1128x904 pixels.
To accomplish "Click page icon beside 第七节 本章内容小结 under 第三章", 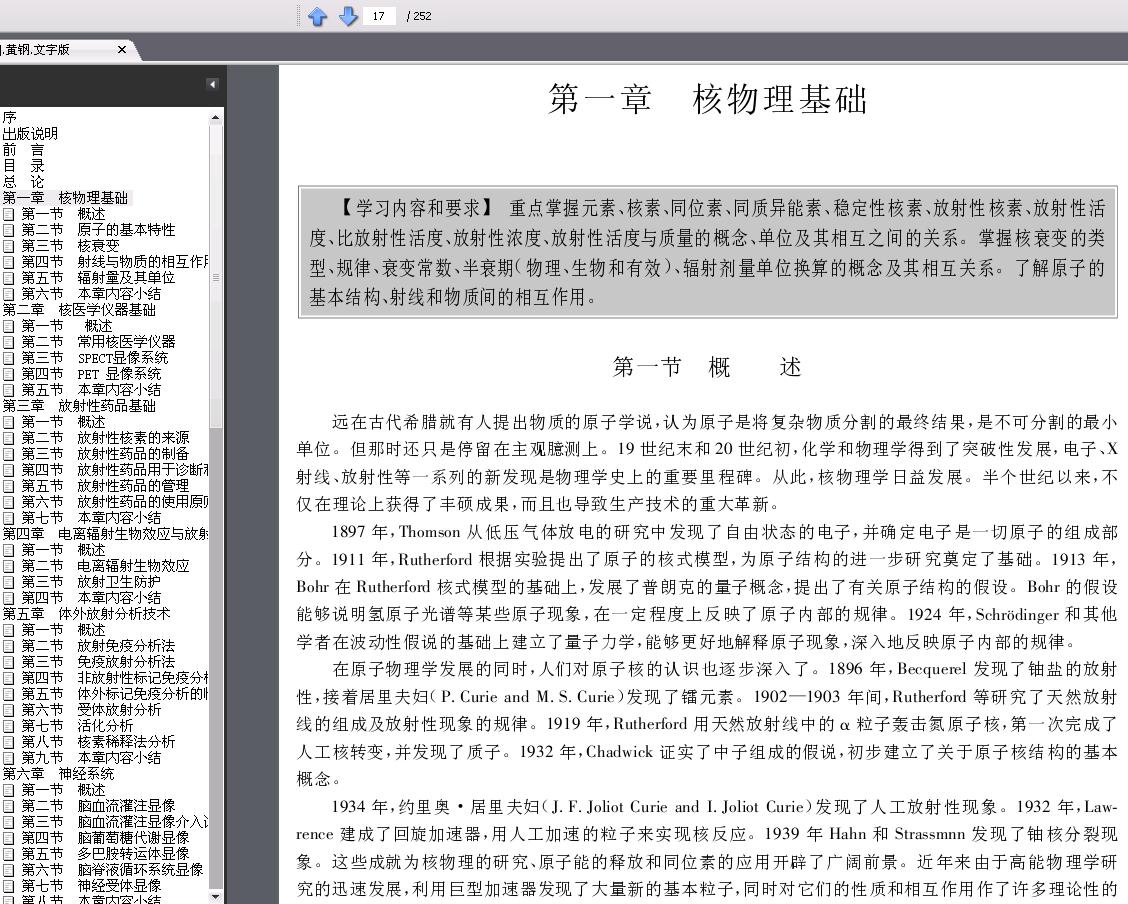I will pos(9,518).
